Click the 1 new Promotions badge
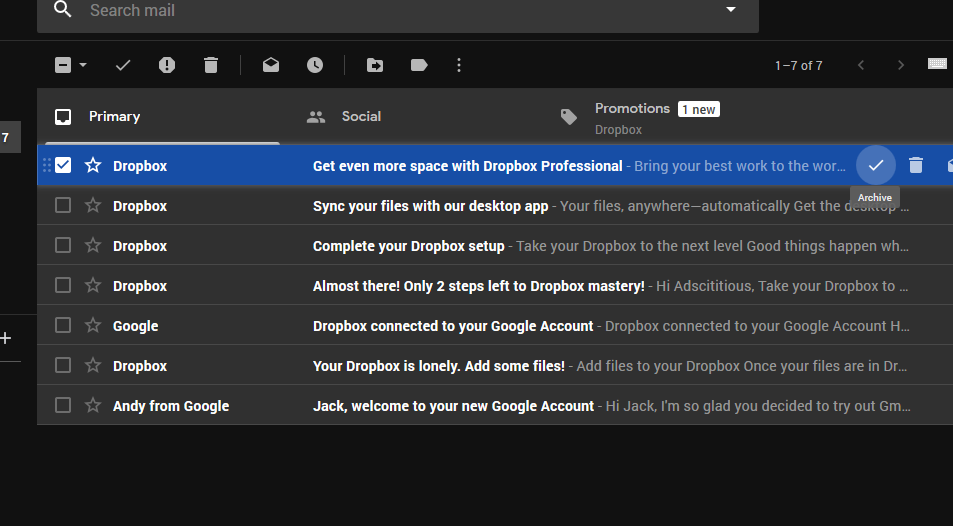The image size is (953, 526). pyautogui.click(x=699, y=109)
